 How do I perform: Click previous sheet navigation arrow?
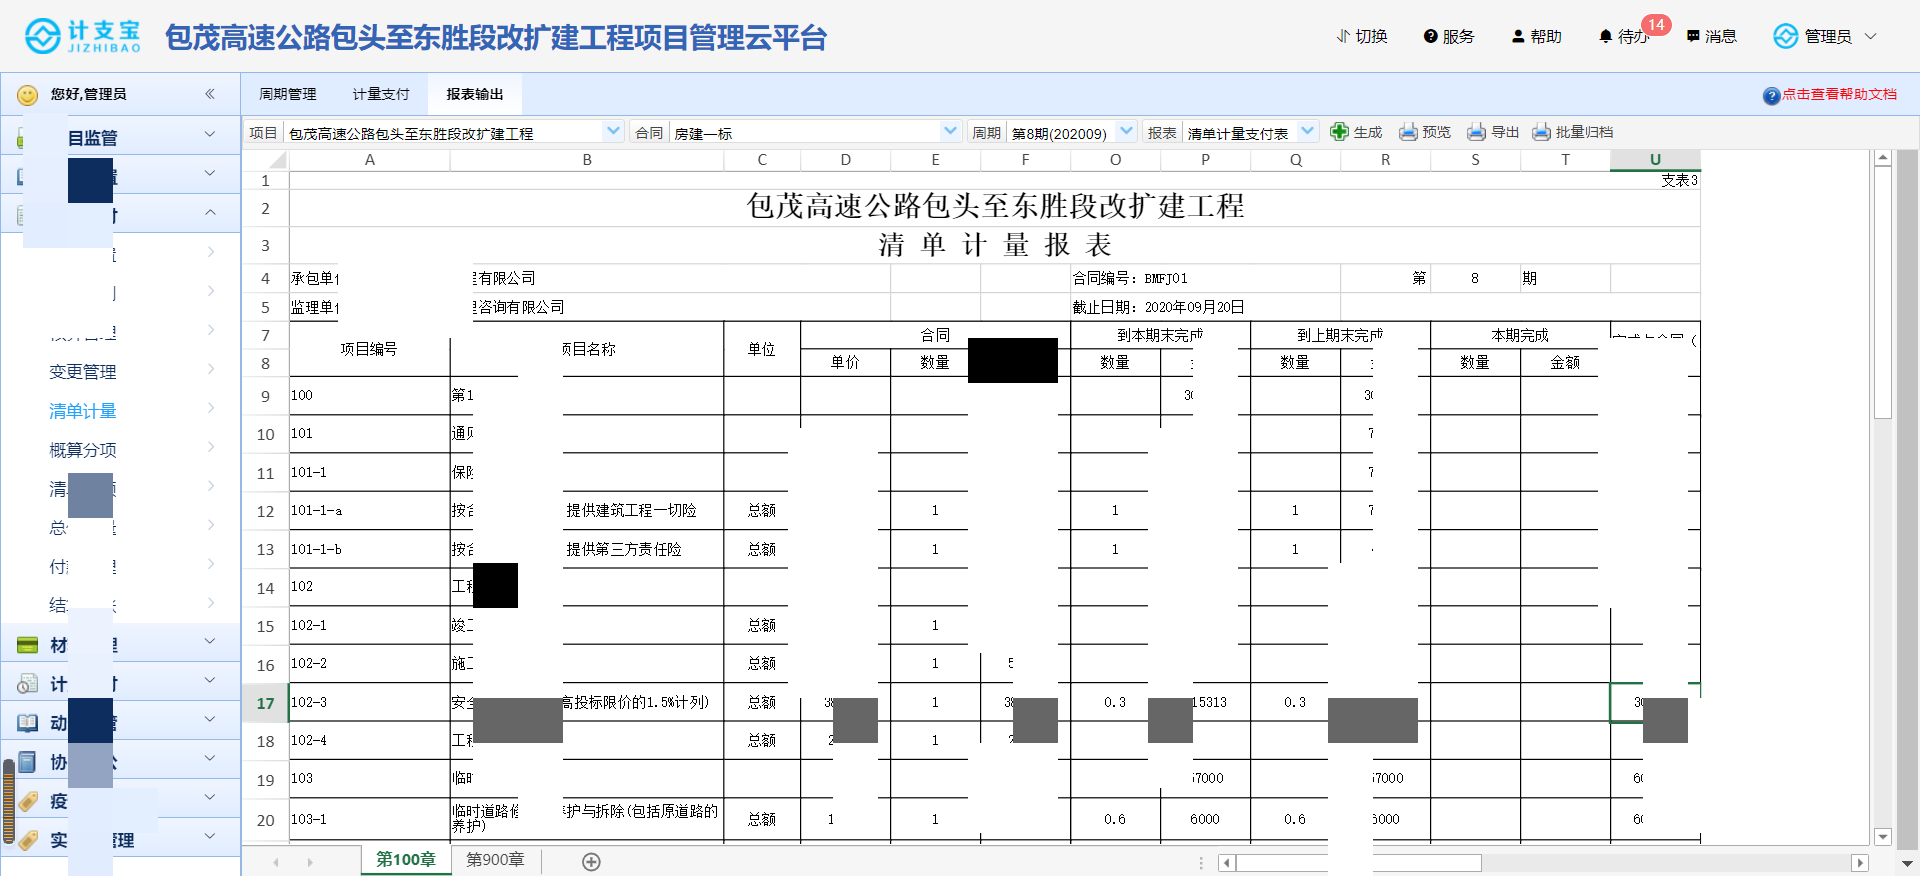276,862
